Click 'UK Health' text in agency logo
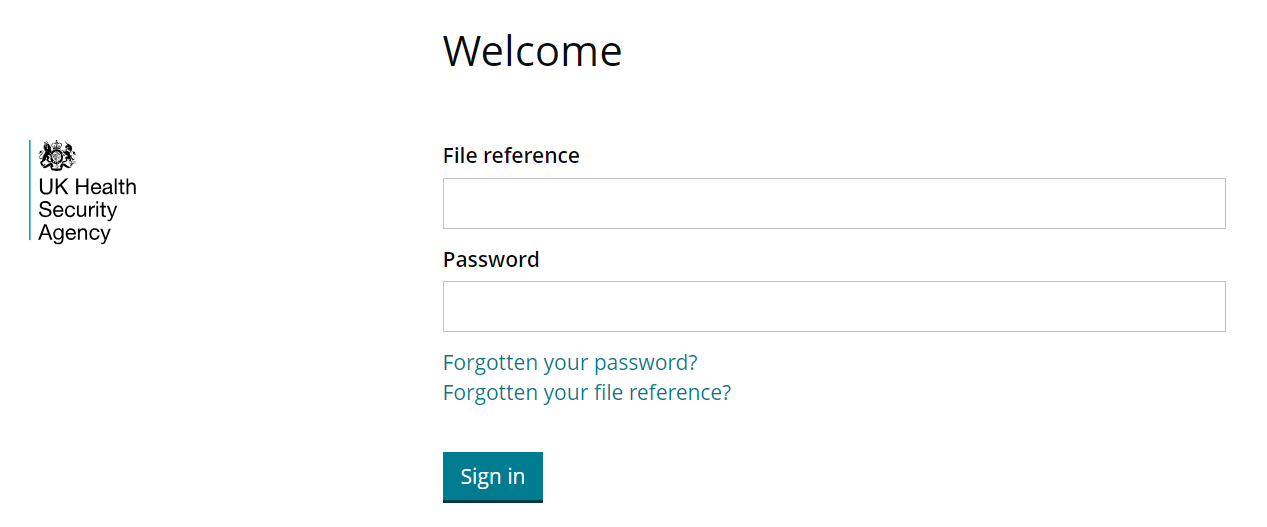1267x527 pixels. point(87,187)
